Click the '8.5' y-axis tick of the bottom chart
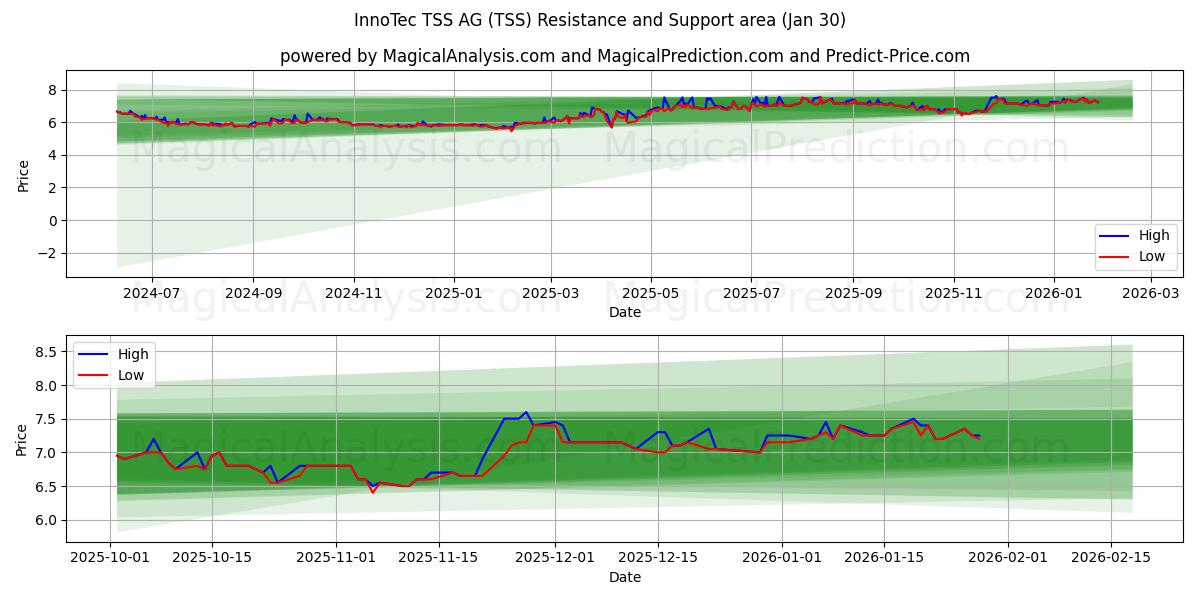The width and height of the screenshot is (1200, 600). pos(48,352)
